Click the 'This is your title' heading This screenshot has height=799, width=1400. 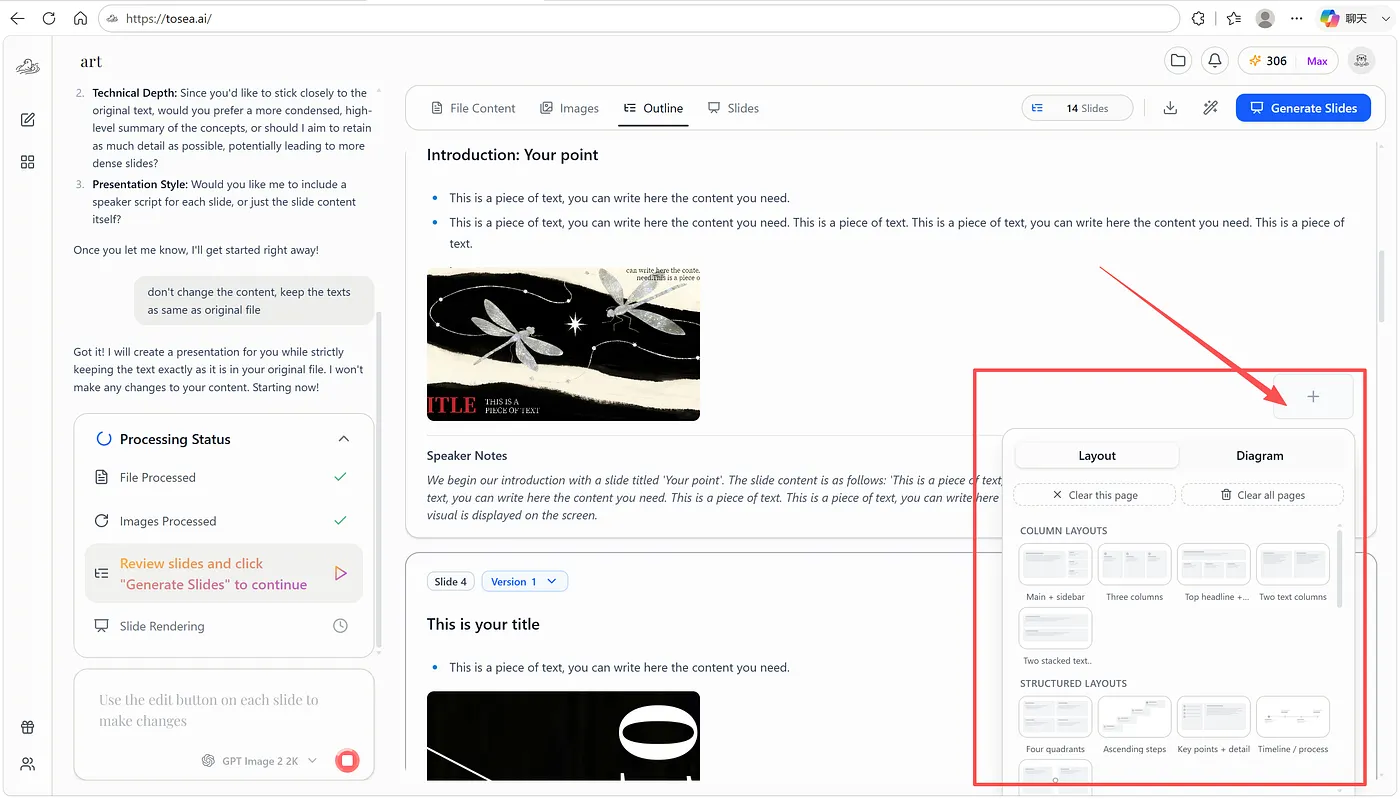point(483,624)
